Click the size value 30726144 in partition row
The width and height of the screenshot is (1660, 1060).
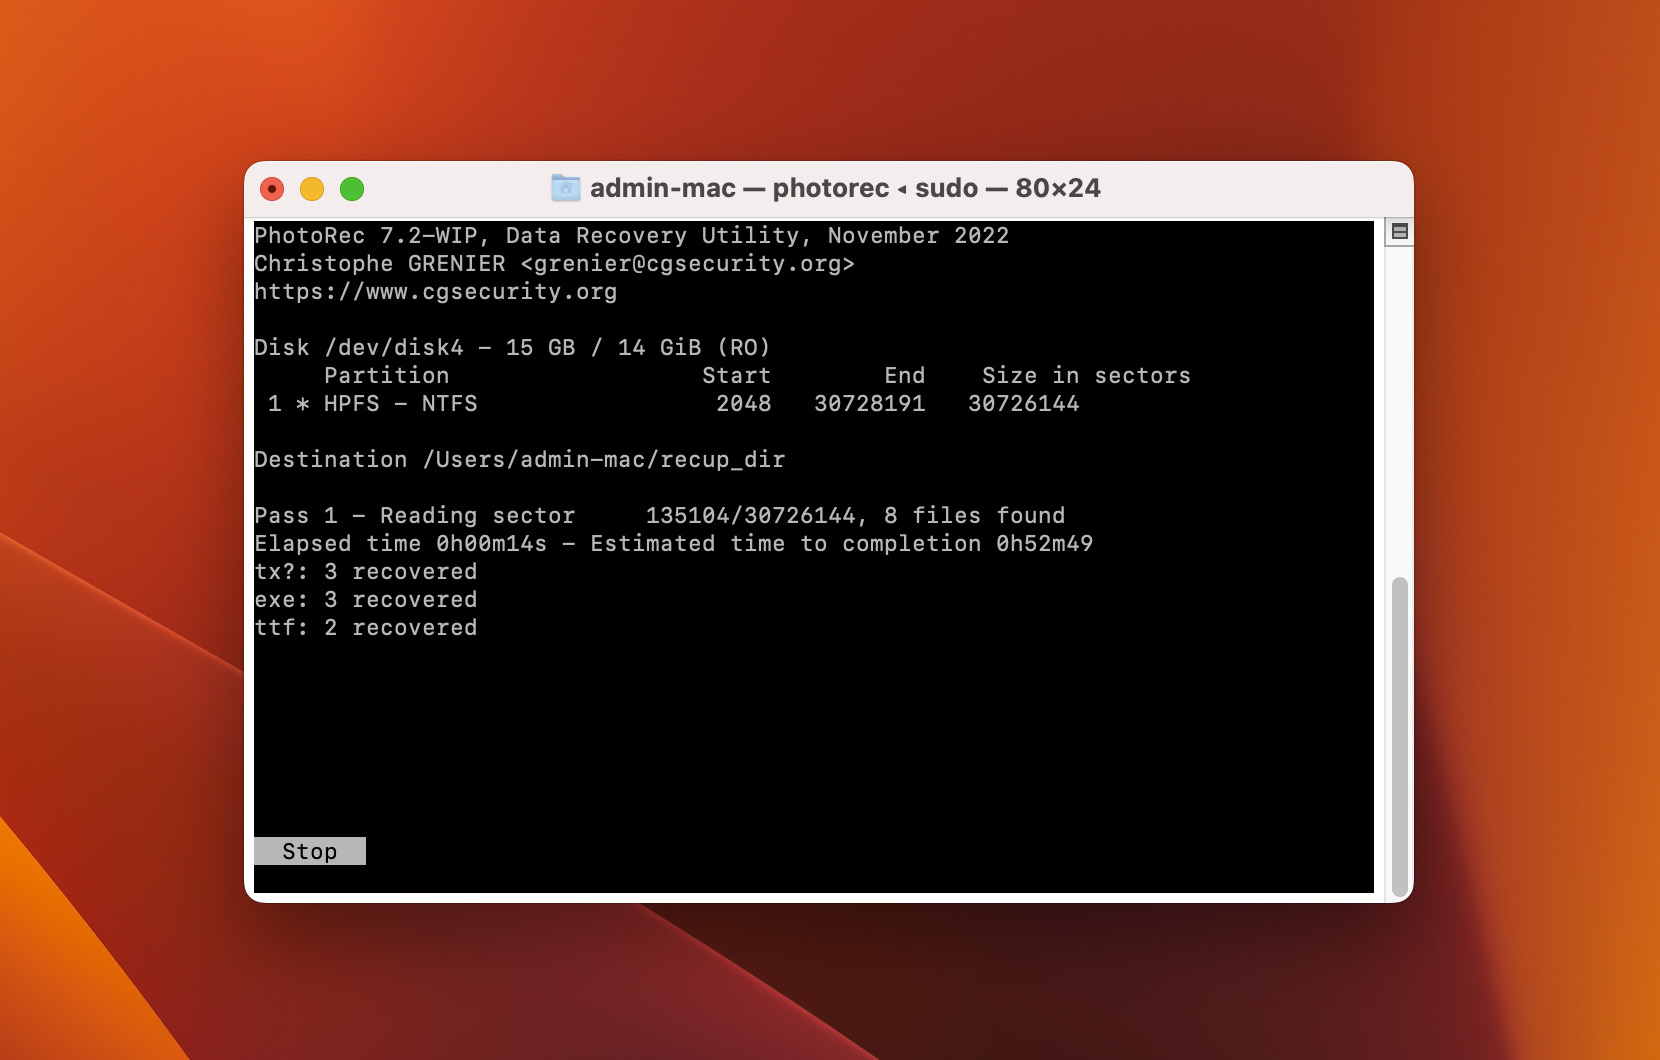[x=1024, y=404]
